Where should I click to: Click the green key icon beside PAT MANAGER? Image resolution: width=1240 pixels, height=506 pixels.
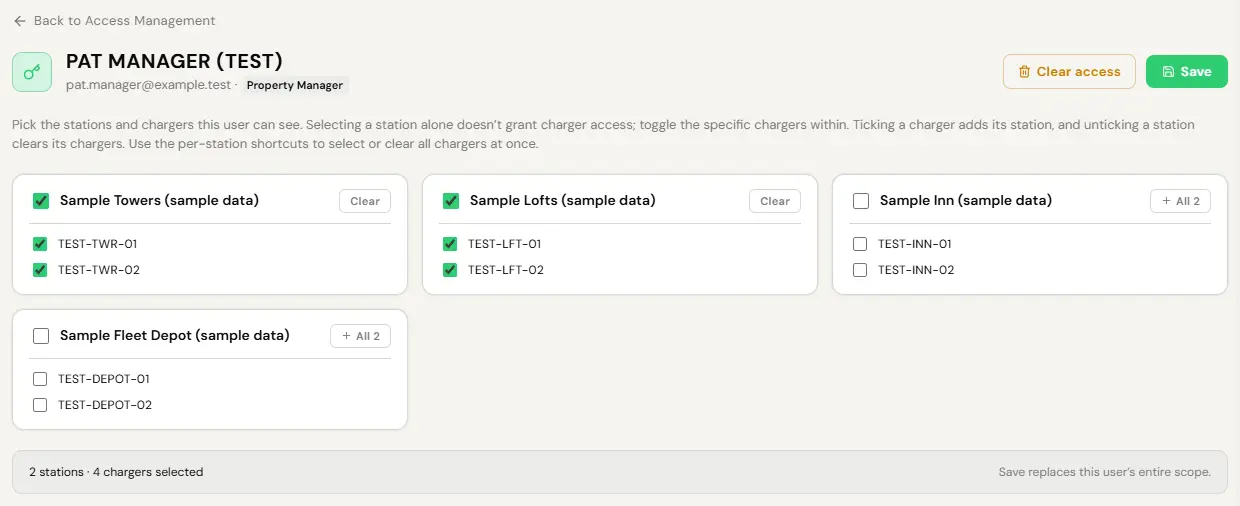(x=32, y=72)
